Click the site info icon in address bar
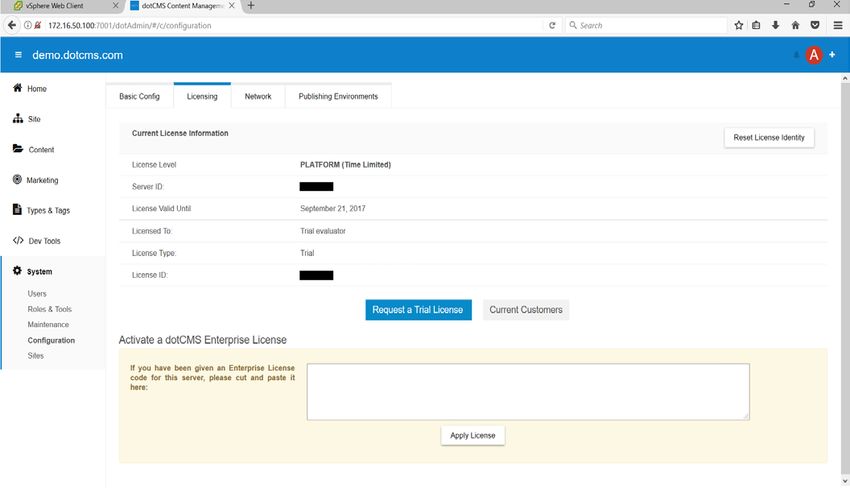Viewport: 850px width, 488px height. coord(28,25)
